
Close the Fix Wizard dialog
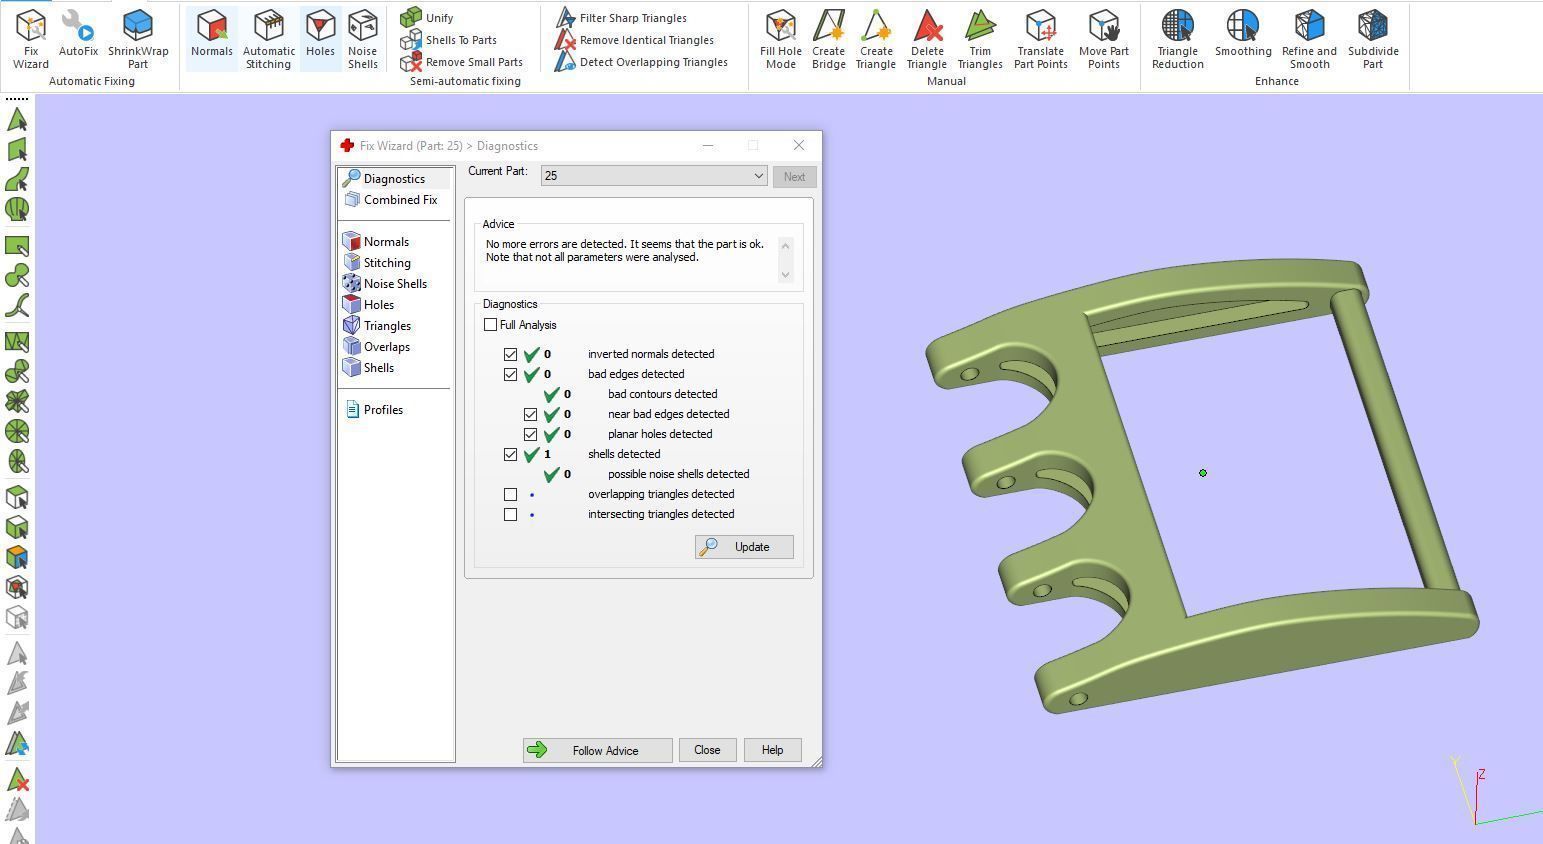(798, 146)
